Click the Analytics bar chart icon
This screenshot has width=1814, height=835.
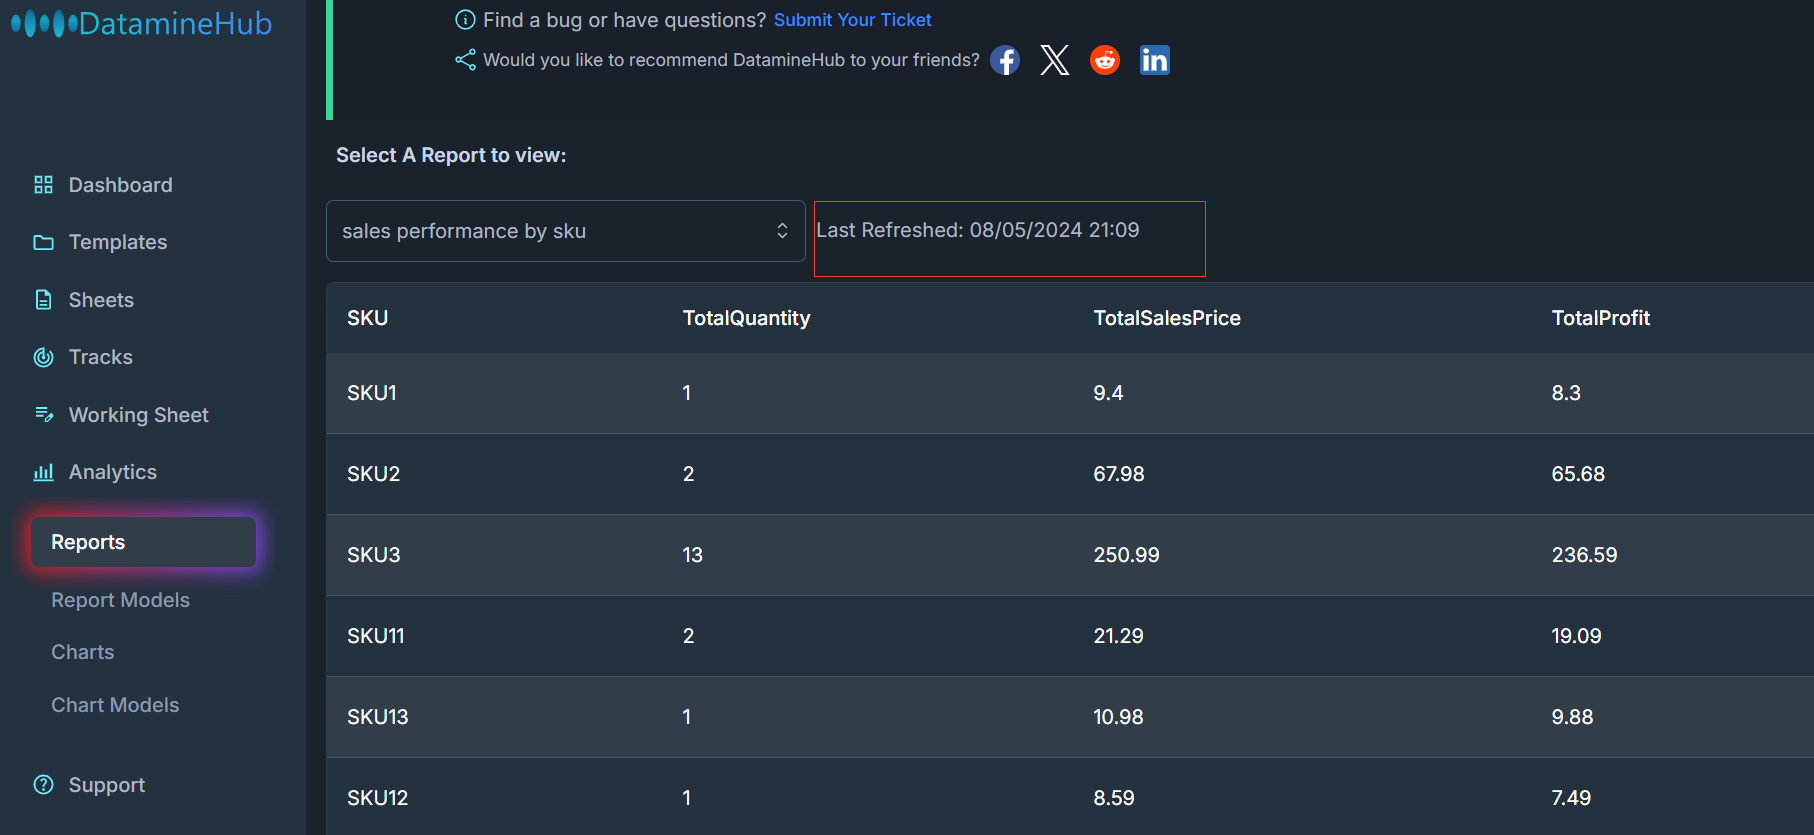tap(43, 472)
